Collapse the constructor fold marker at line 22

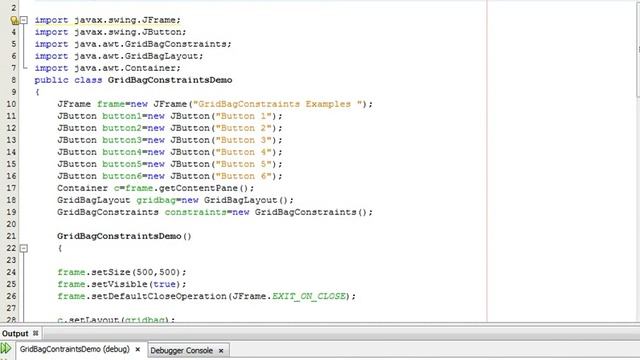point(24,248)
